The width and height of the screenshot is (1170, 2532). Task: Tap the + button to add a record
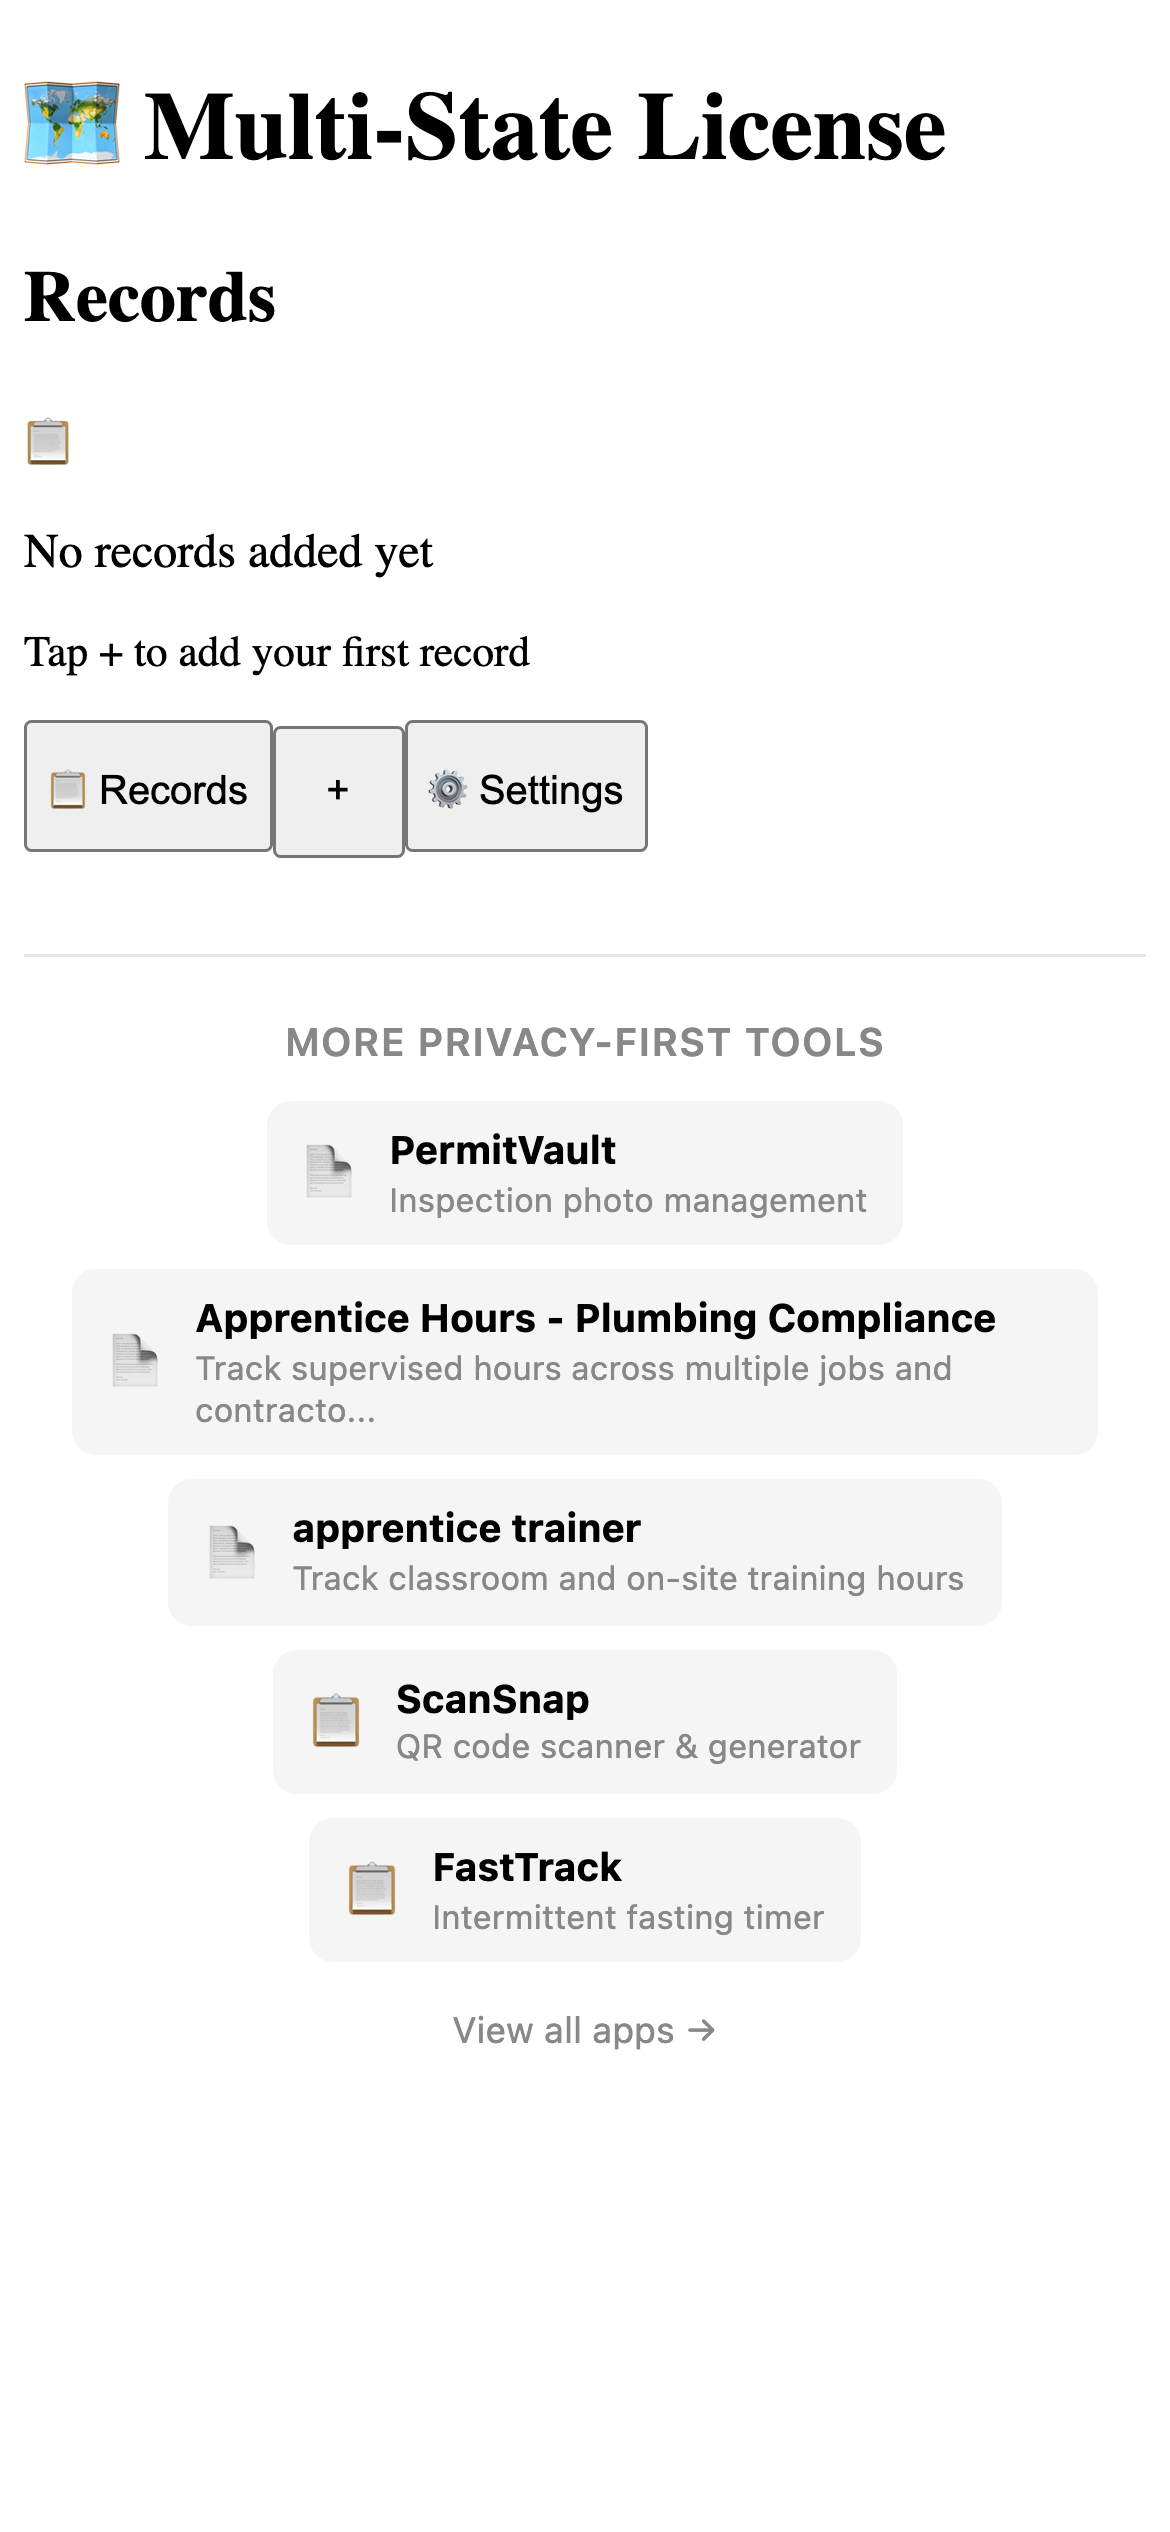click(x=338, y=789)
